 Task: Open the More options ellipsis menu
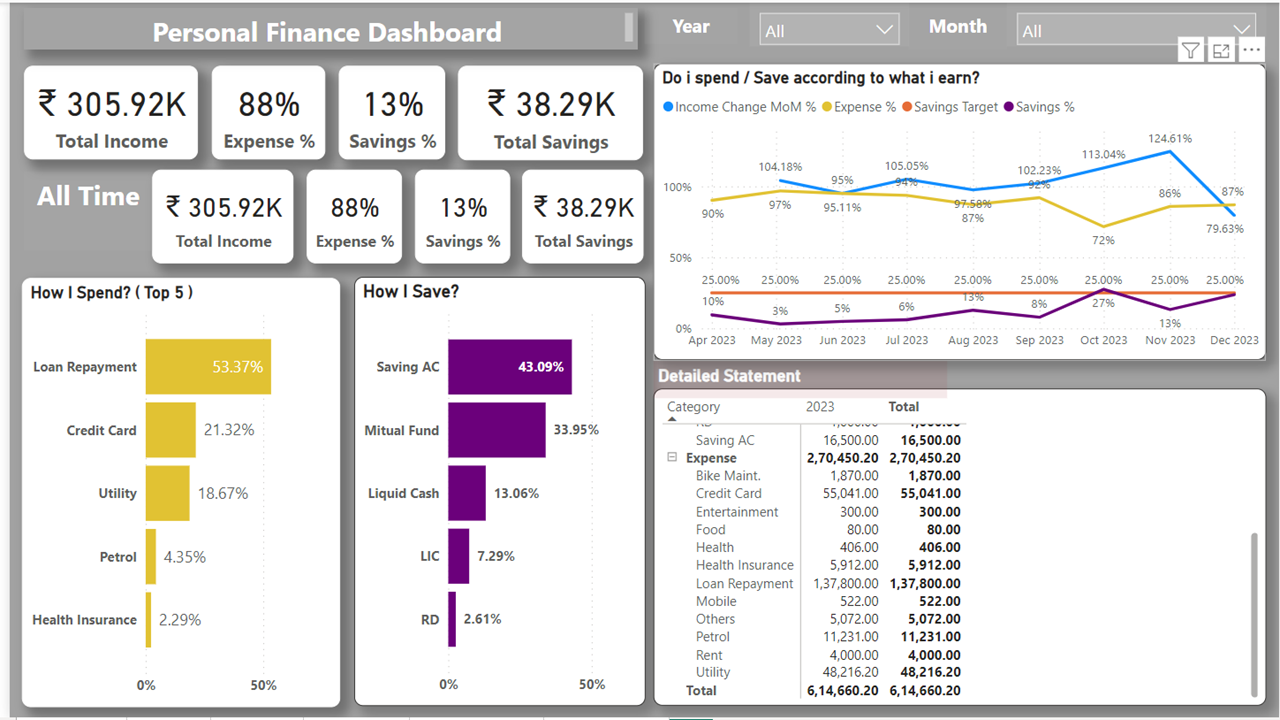click(x=1251, y=50)
